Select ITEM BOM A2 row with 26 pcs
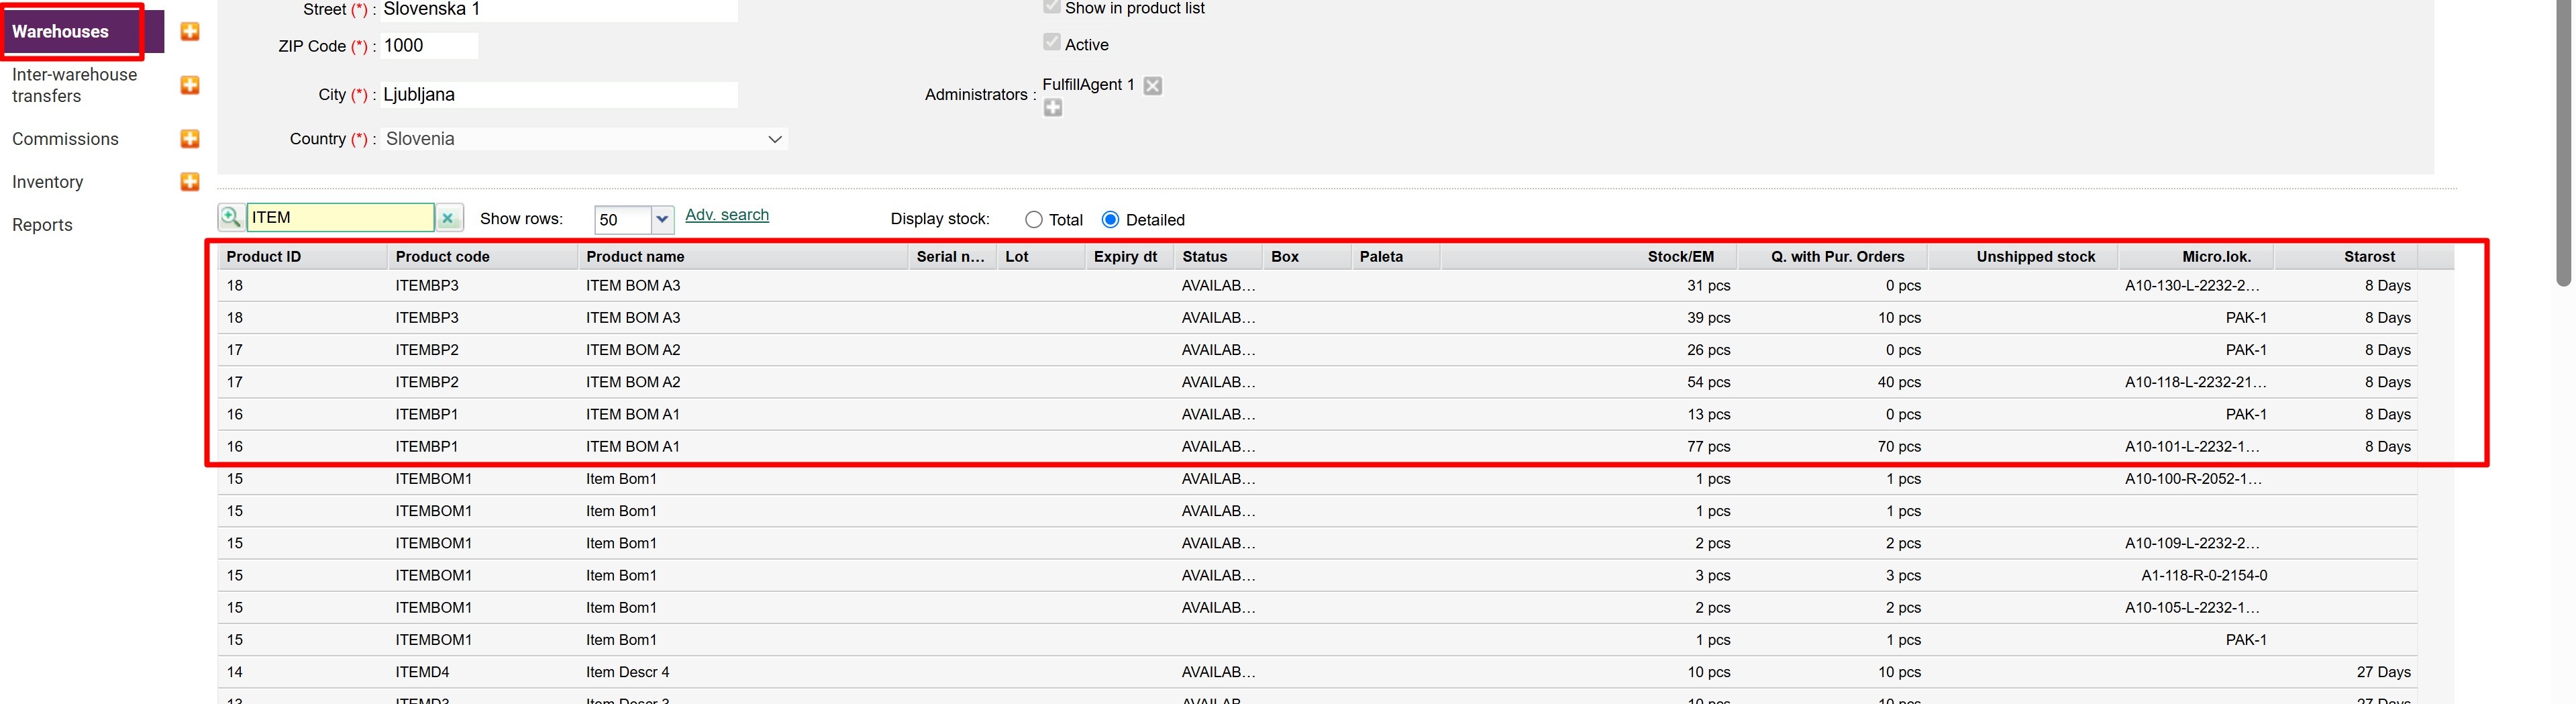 click(x=1317, y=350)
